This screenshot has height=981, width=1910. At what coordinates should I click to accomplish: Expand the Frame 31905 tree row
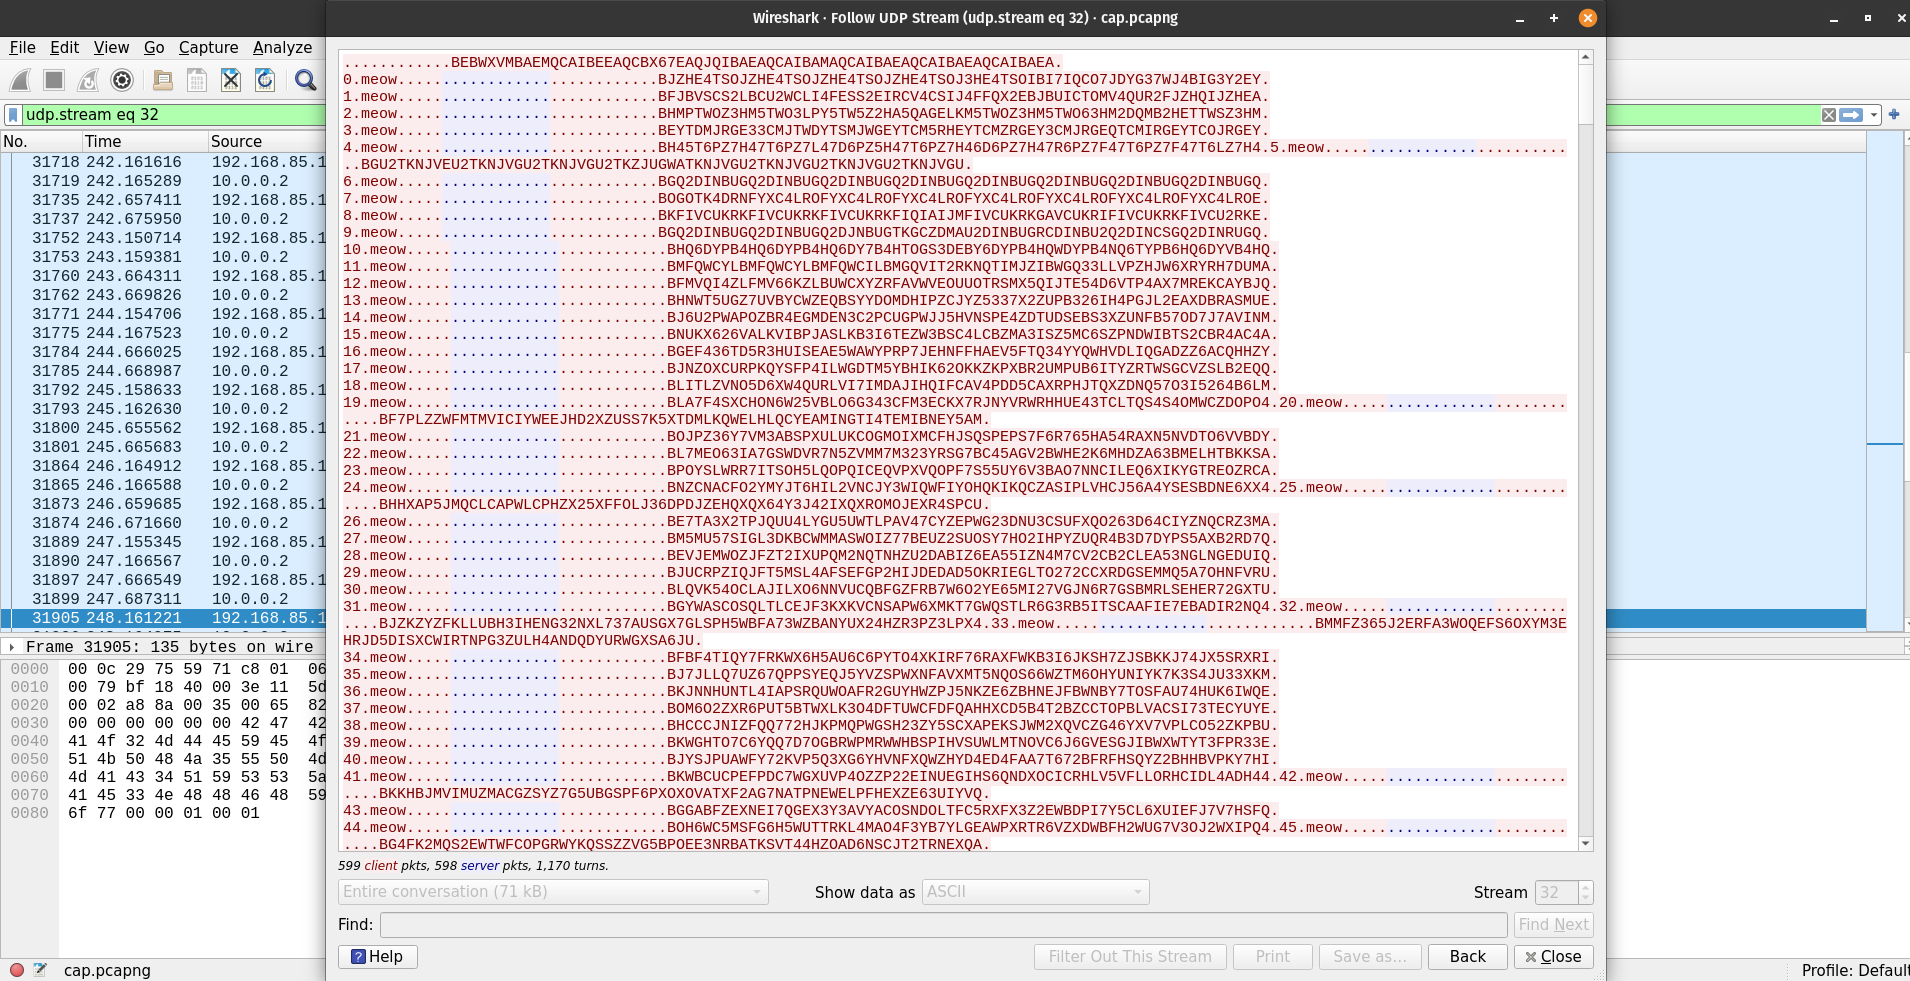pyautogui.click(x=12, y=647)
